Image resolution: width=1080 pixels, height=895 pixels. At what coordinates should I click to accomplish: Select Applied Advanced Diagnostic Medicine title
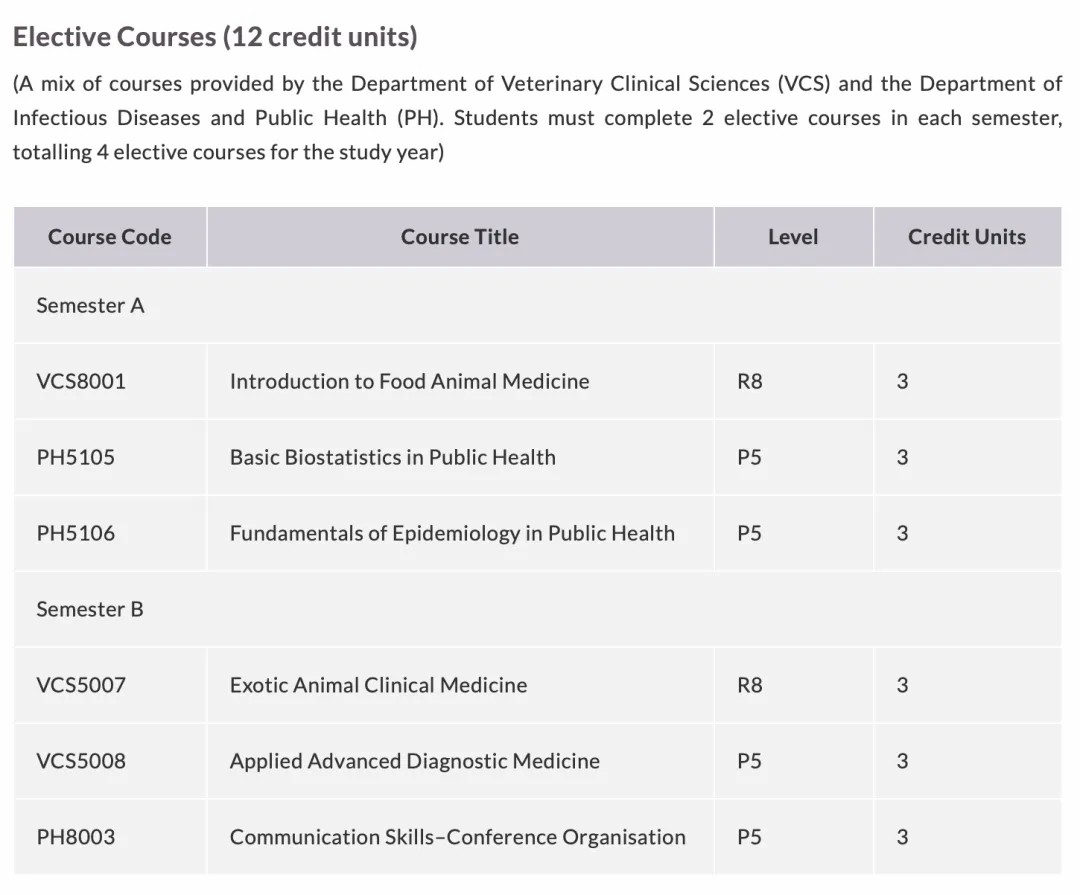coord(415,761)
